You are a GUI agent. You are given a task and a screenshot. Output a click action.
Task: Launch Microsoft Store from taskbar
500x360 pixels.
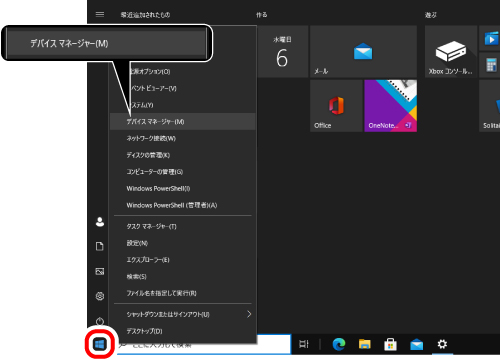[390, 344]
